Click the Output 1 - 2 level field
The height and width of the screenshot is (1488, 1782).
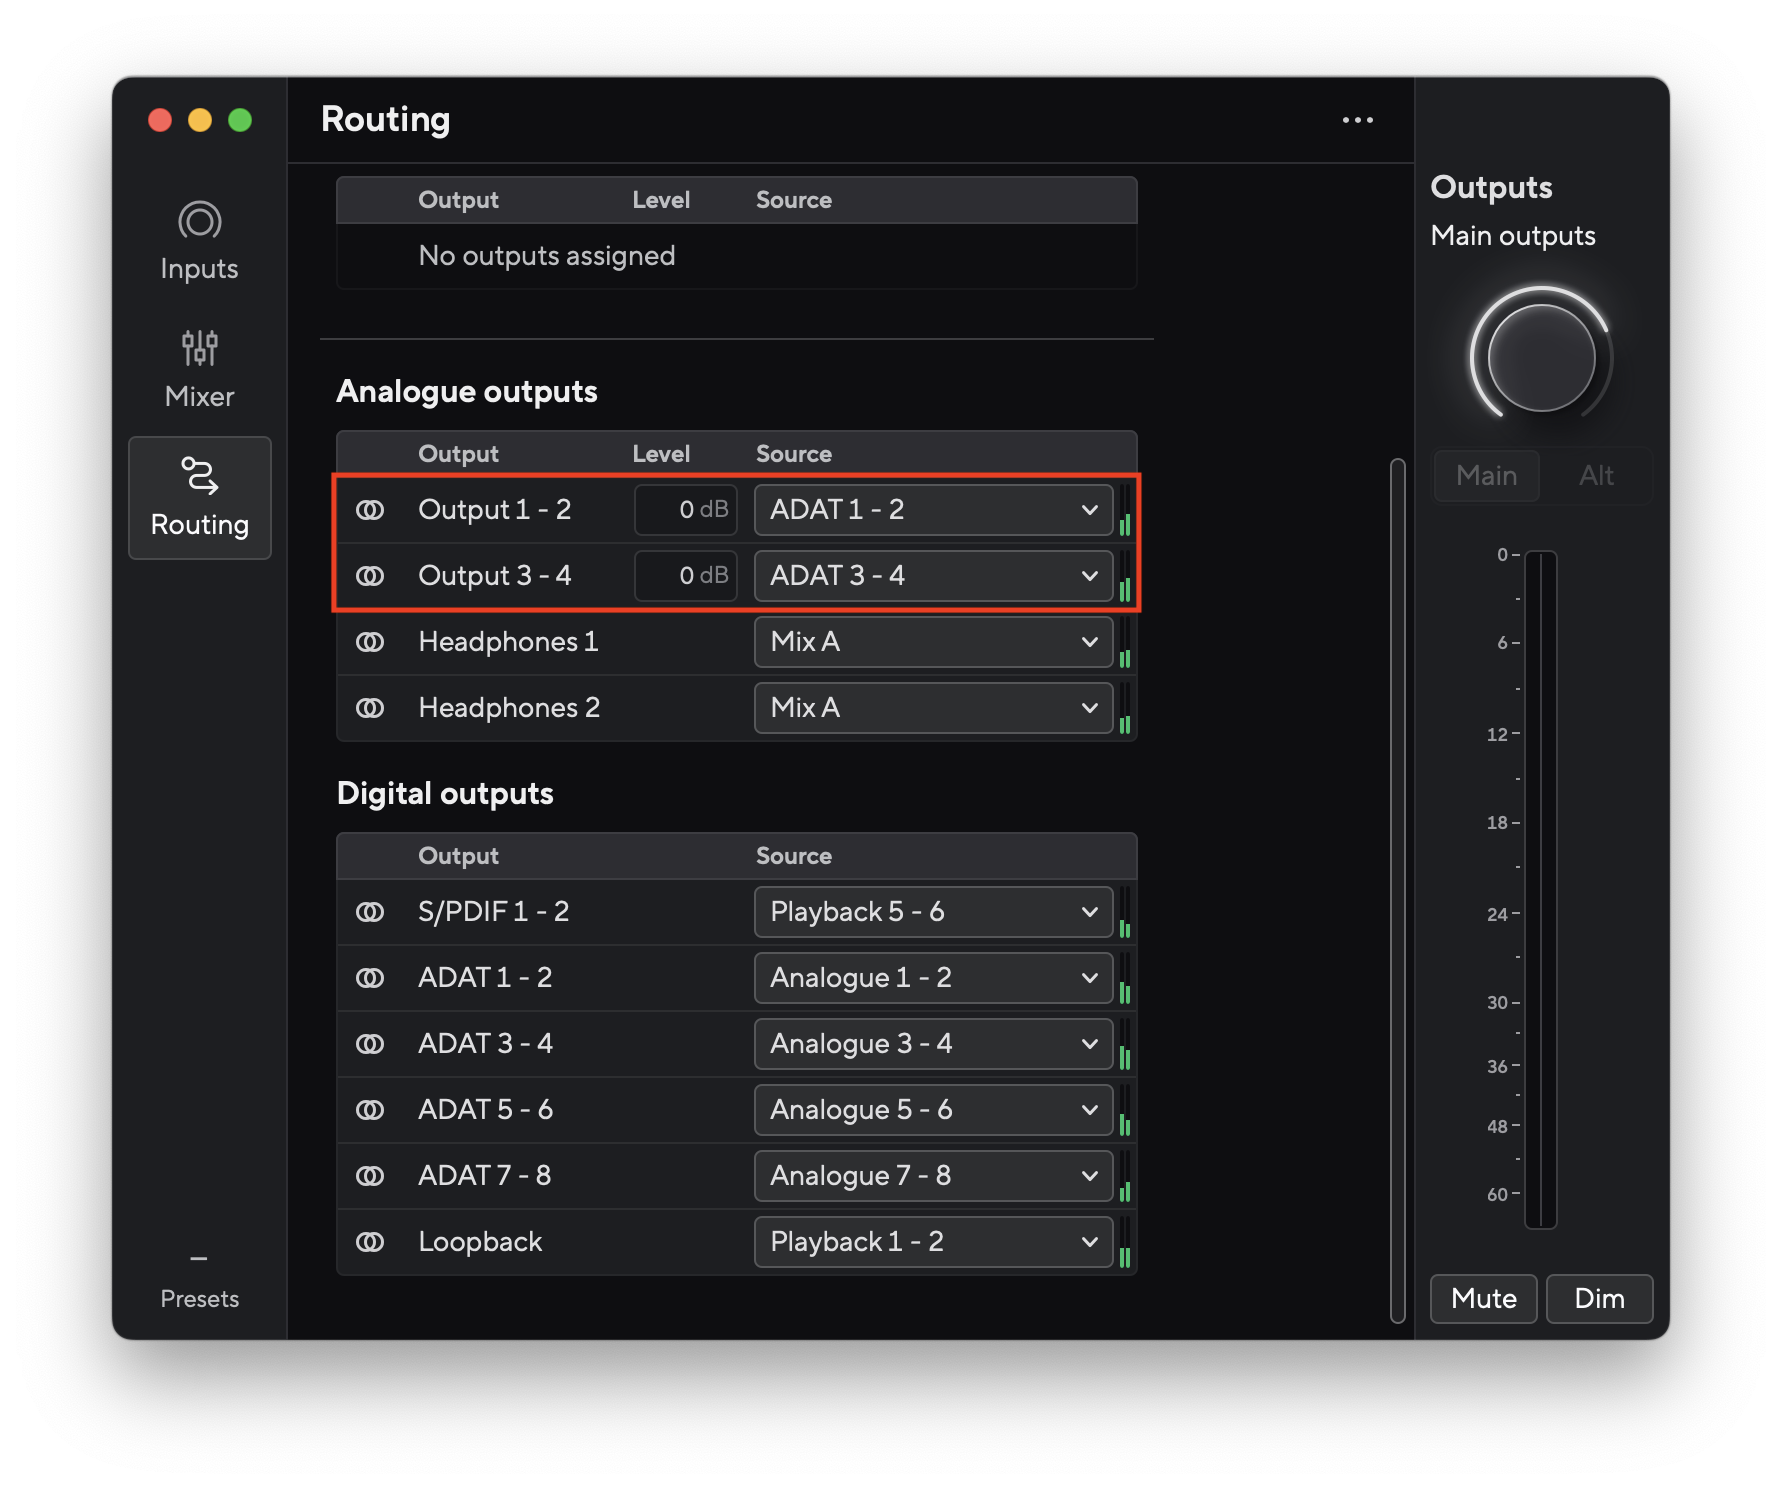pyautogui.click(x=686, y=510)
